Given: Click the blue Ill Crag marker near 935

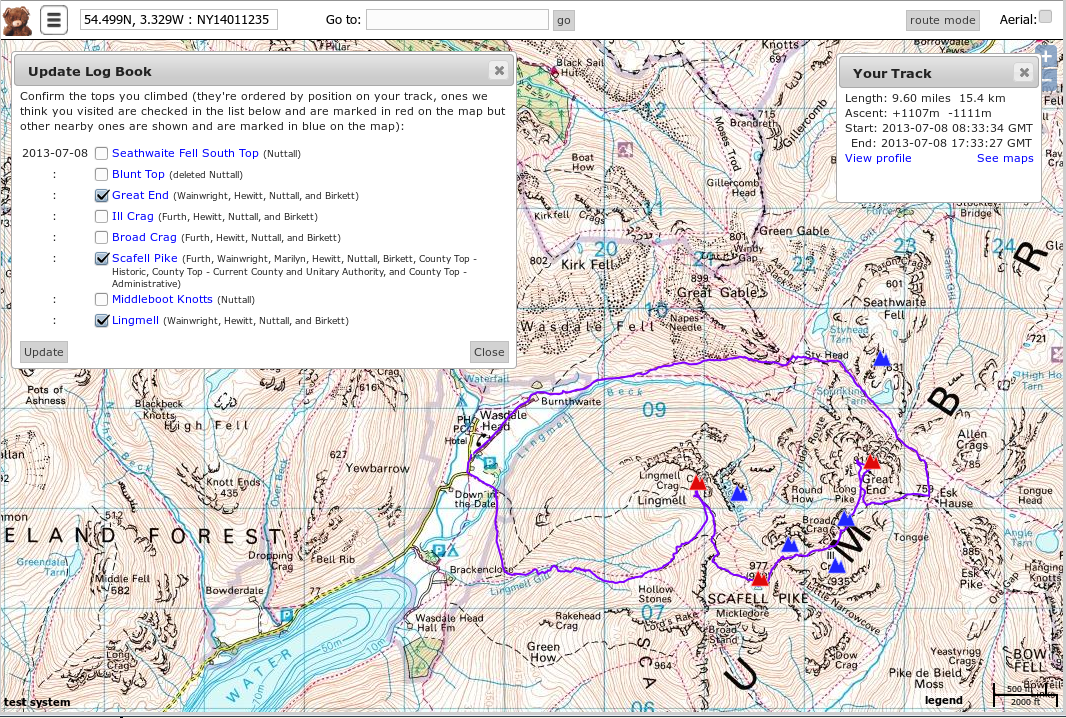Looking at the screenshot, I should pos(837,566).
